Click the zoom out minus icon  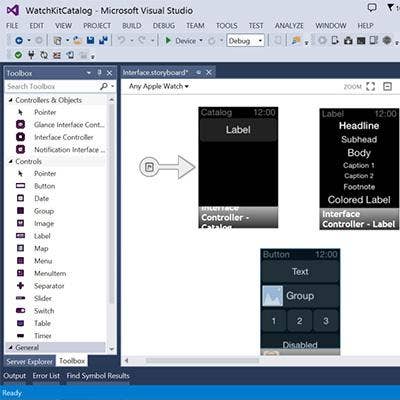click(x=387, y=87)
